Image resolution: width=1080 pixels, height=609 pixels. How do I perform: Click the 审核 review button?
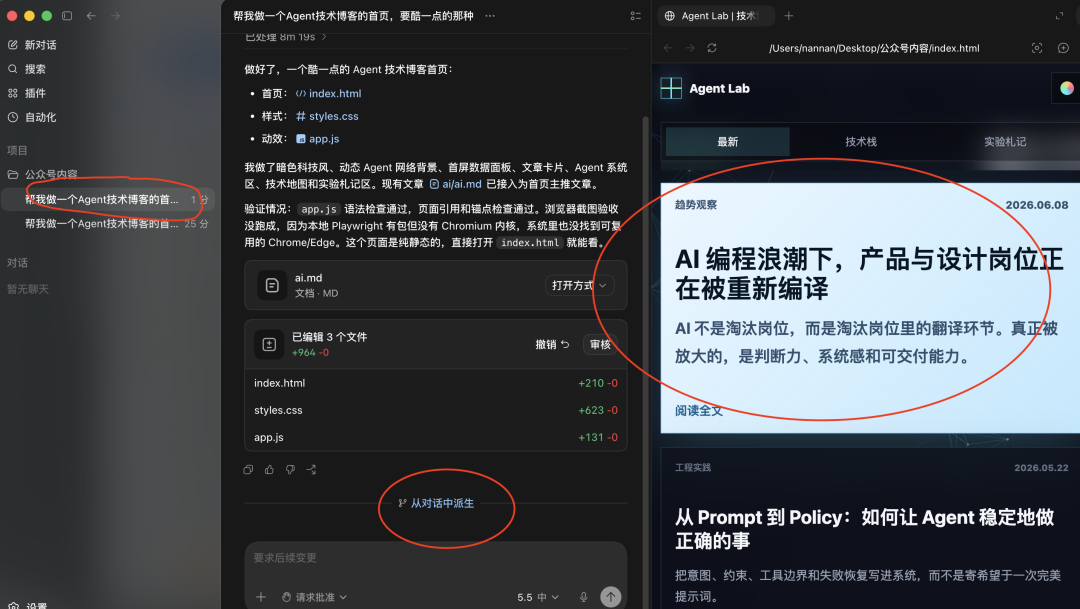tap(600, 344)
